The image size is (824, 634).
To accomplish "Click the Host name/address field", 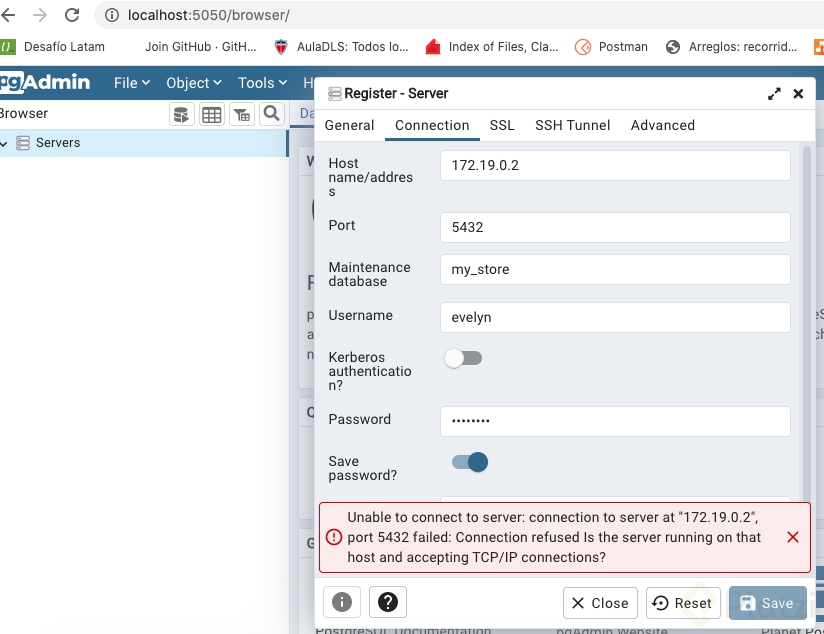I will click(615, 166).
